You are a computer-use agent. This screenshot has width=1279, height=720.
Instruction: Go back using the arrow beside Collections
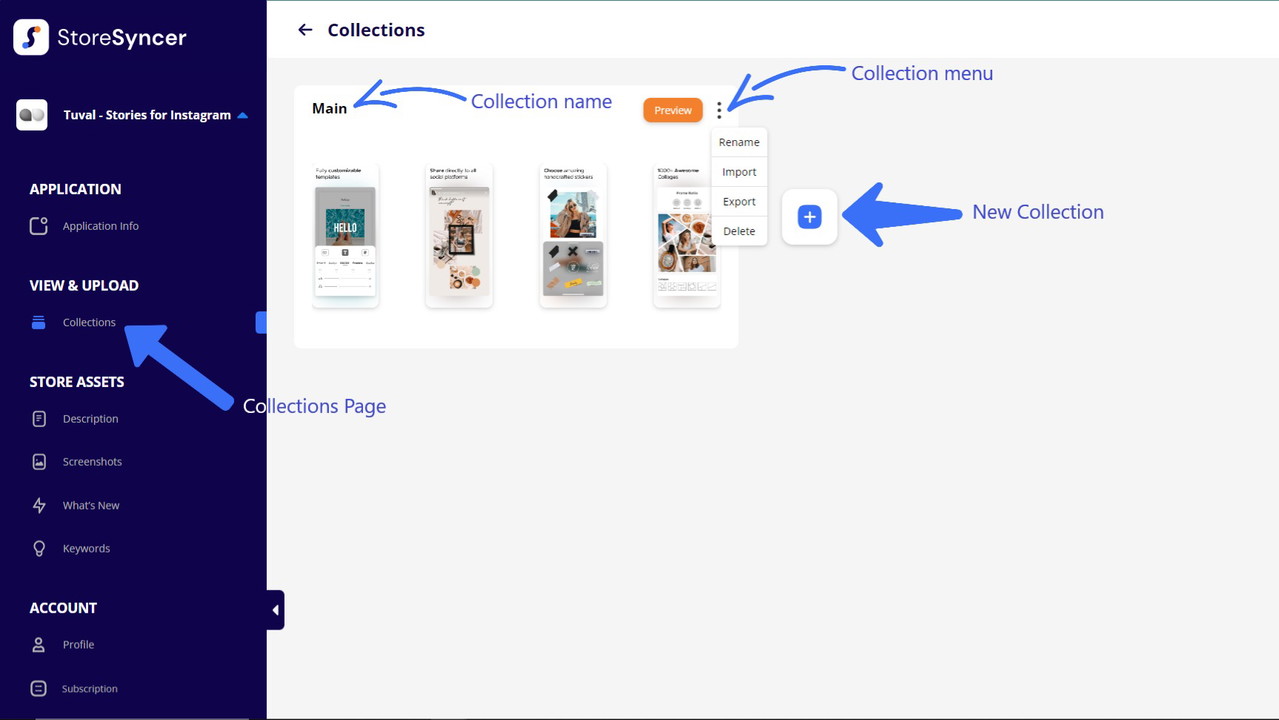coord(305,30)
